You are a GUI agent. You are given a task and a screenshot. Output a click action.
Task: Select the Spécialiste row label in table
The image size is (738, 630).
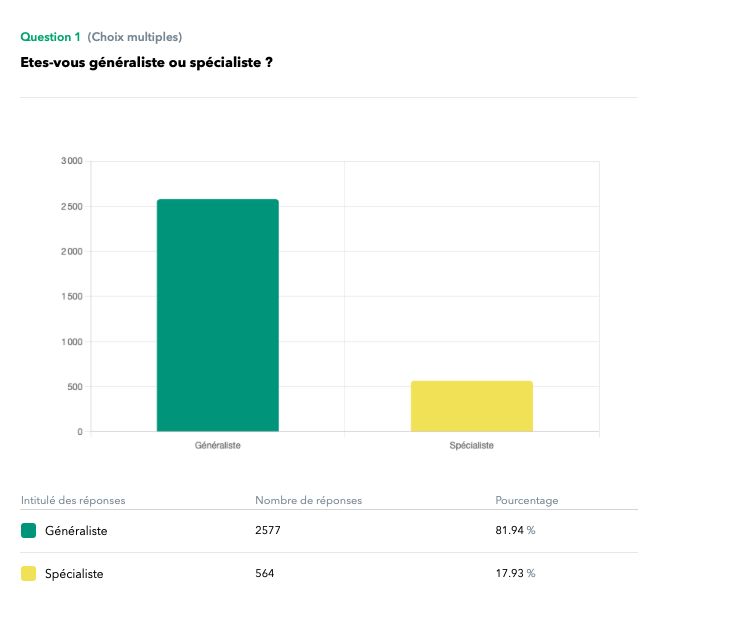pyautogui.click(x=74, y=574)
